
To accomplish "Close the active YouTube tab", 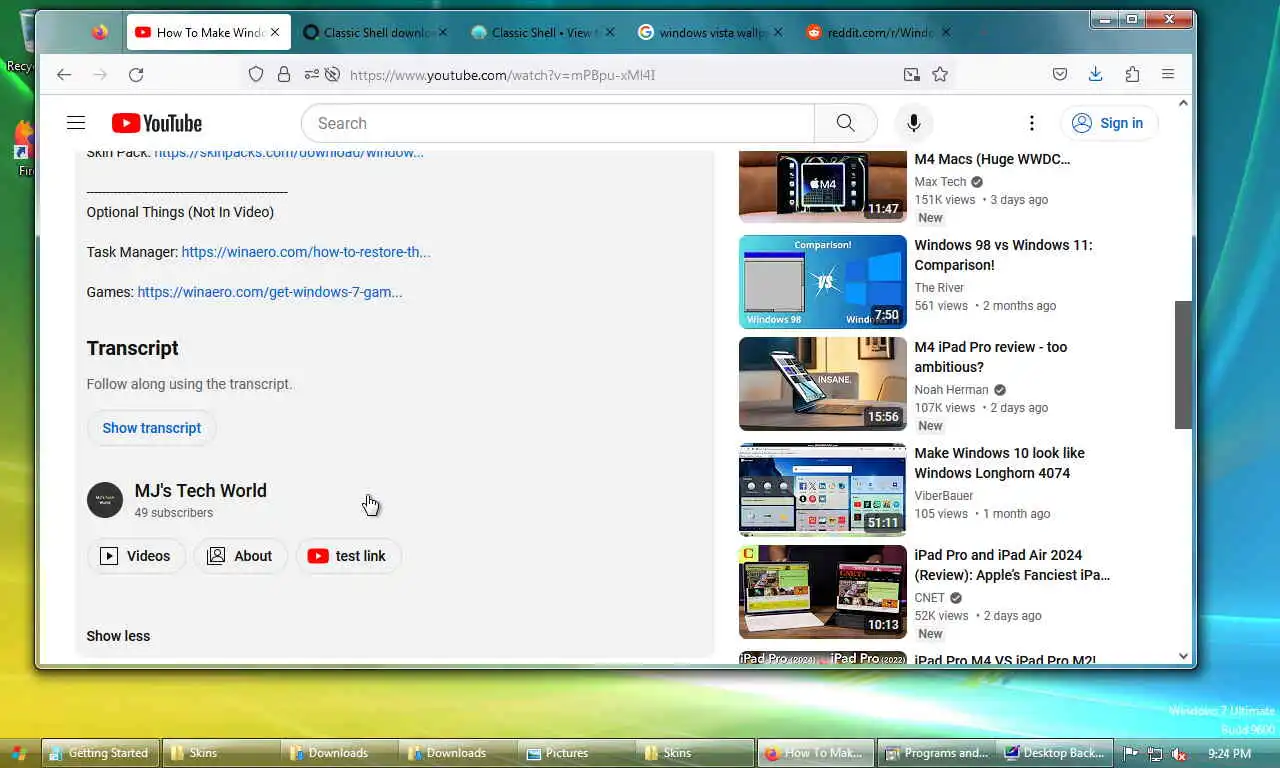I will (x=275, y=32).
